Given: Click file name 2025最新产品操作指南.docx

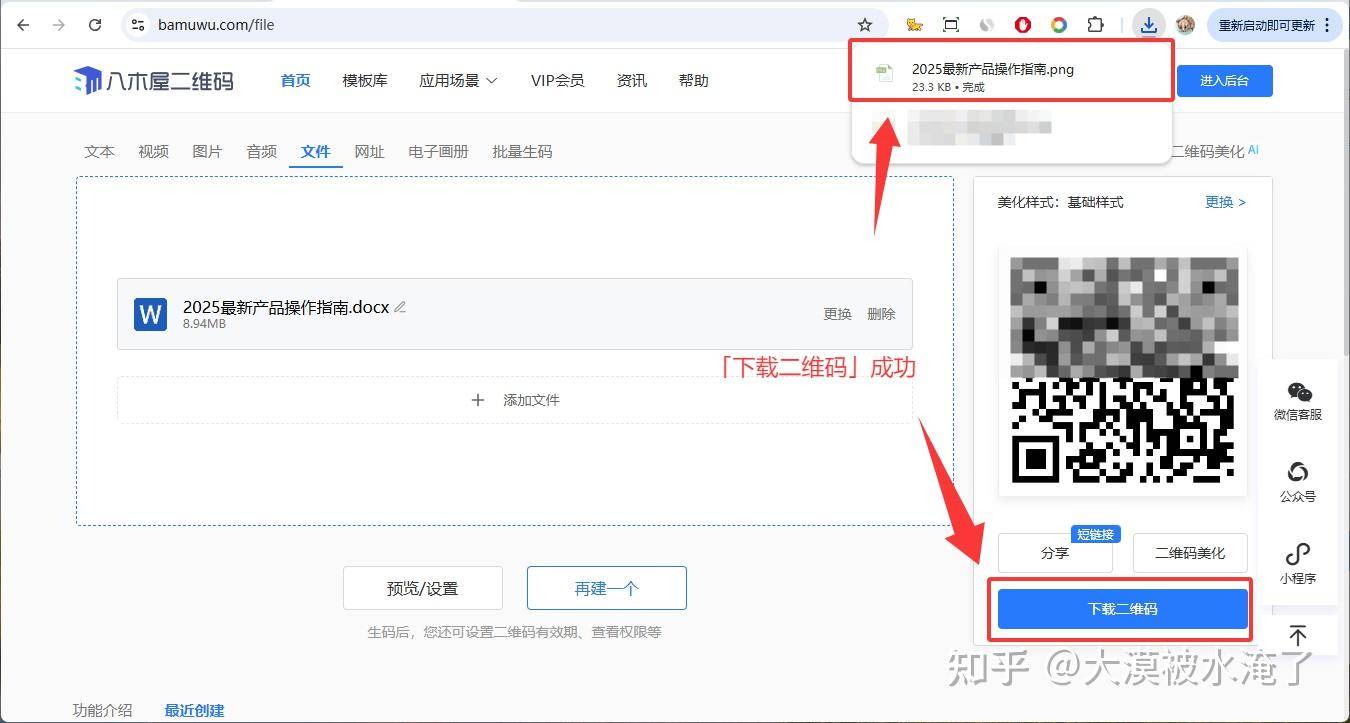Looking at the screenshot, I should point(286,307).
